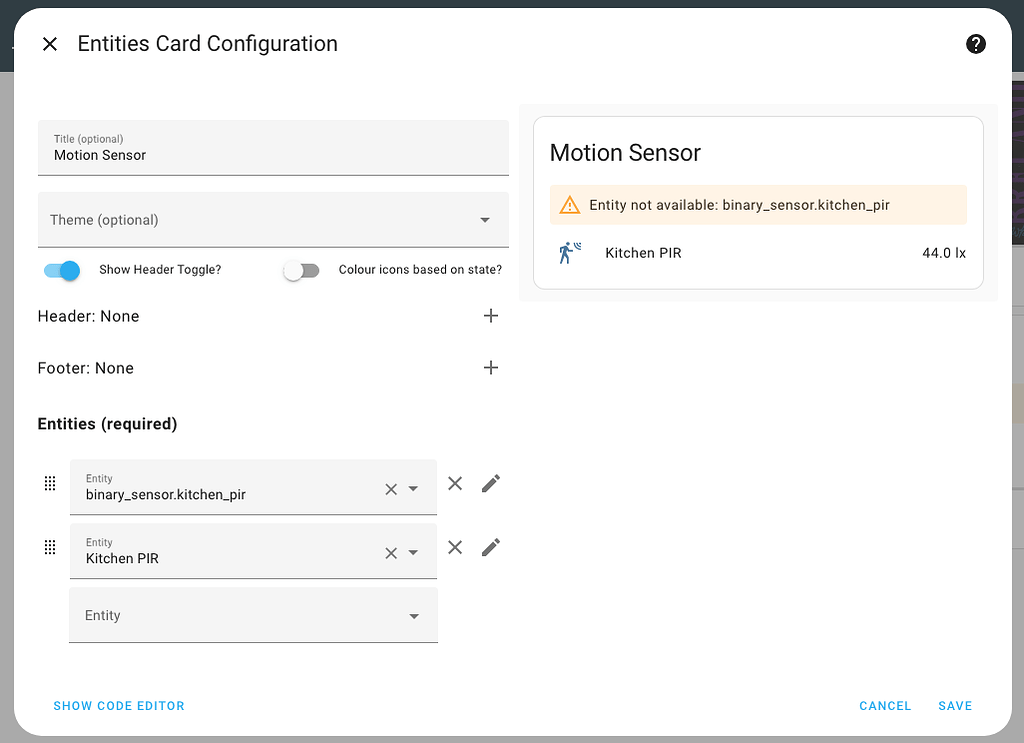Add a Header with the plus icon
The image size is (1024, 743).
pos(491,316)
